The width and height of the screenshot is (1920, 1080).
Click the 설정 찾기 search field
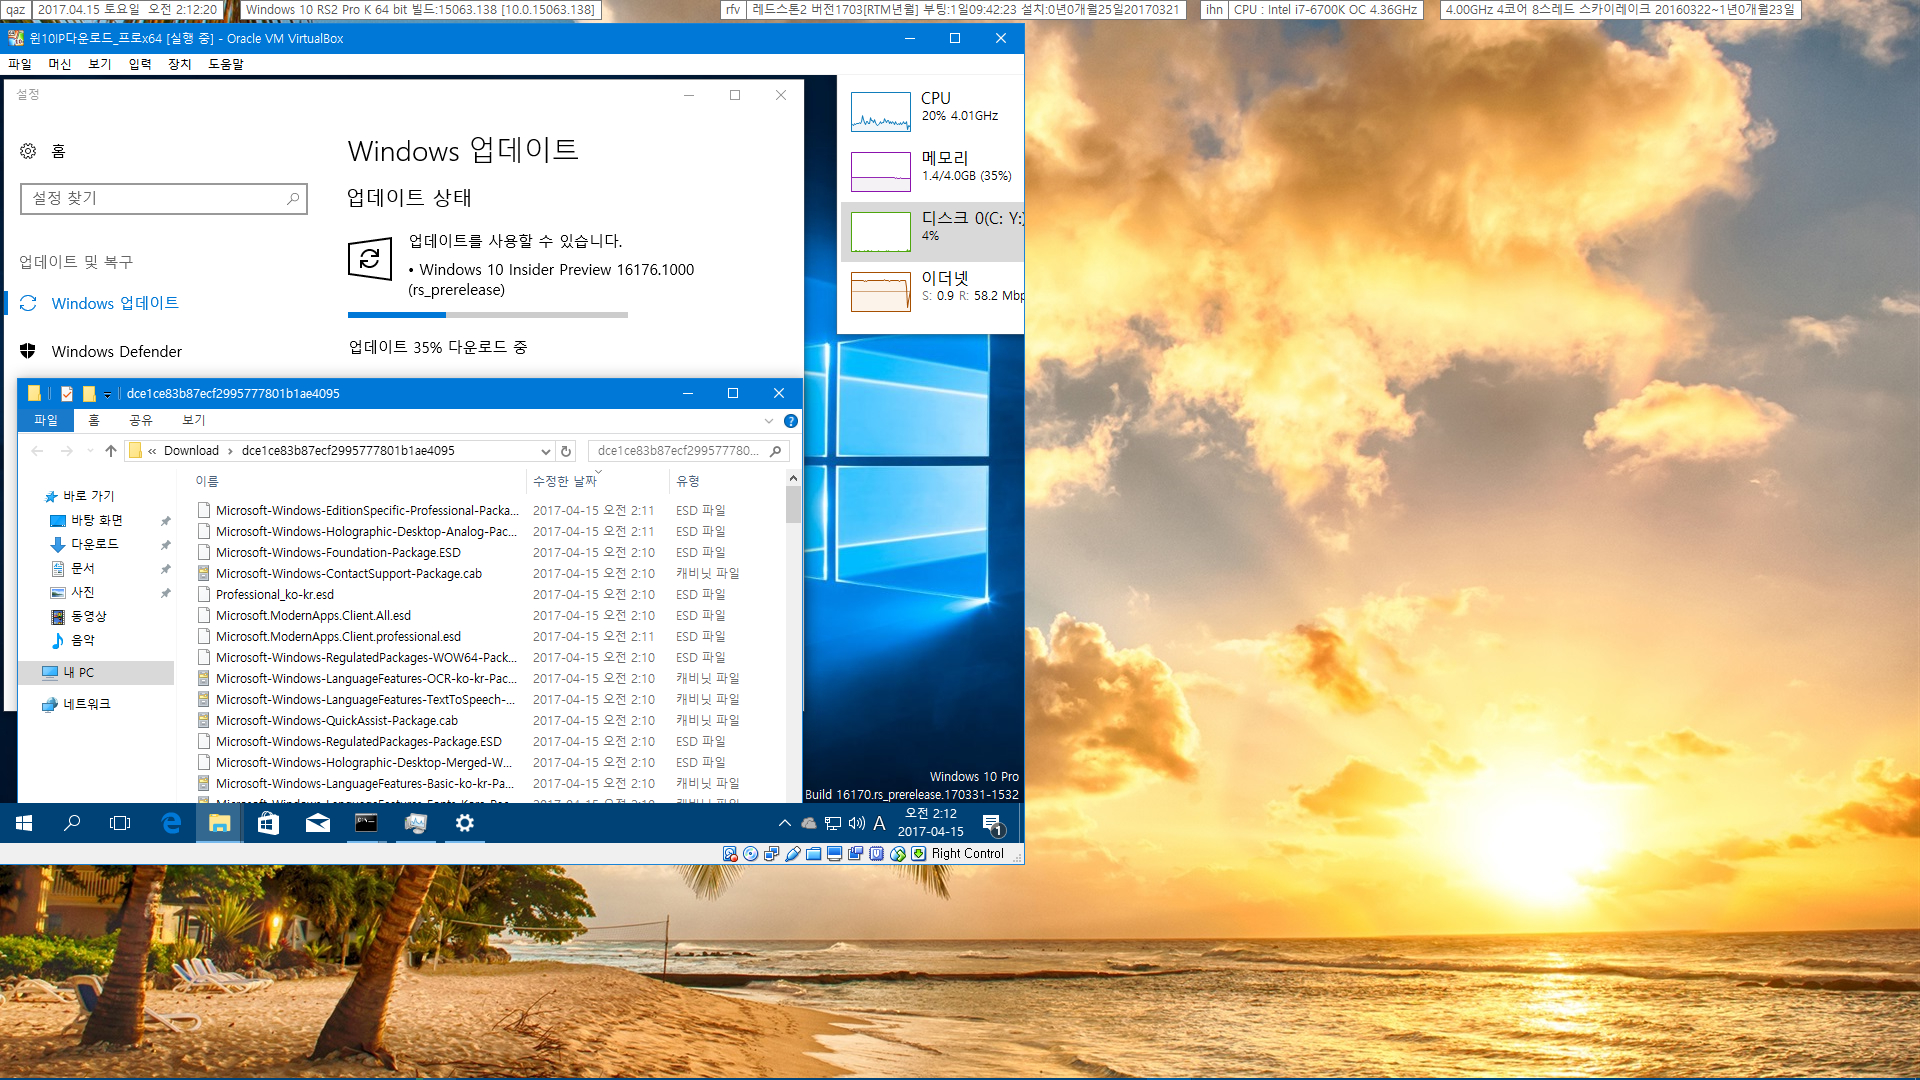[164, 199]
